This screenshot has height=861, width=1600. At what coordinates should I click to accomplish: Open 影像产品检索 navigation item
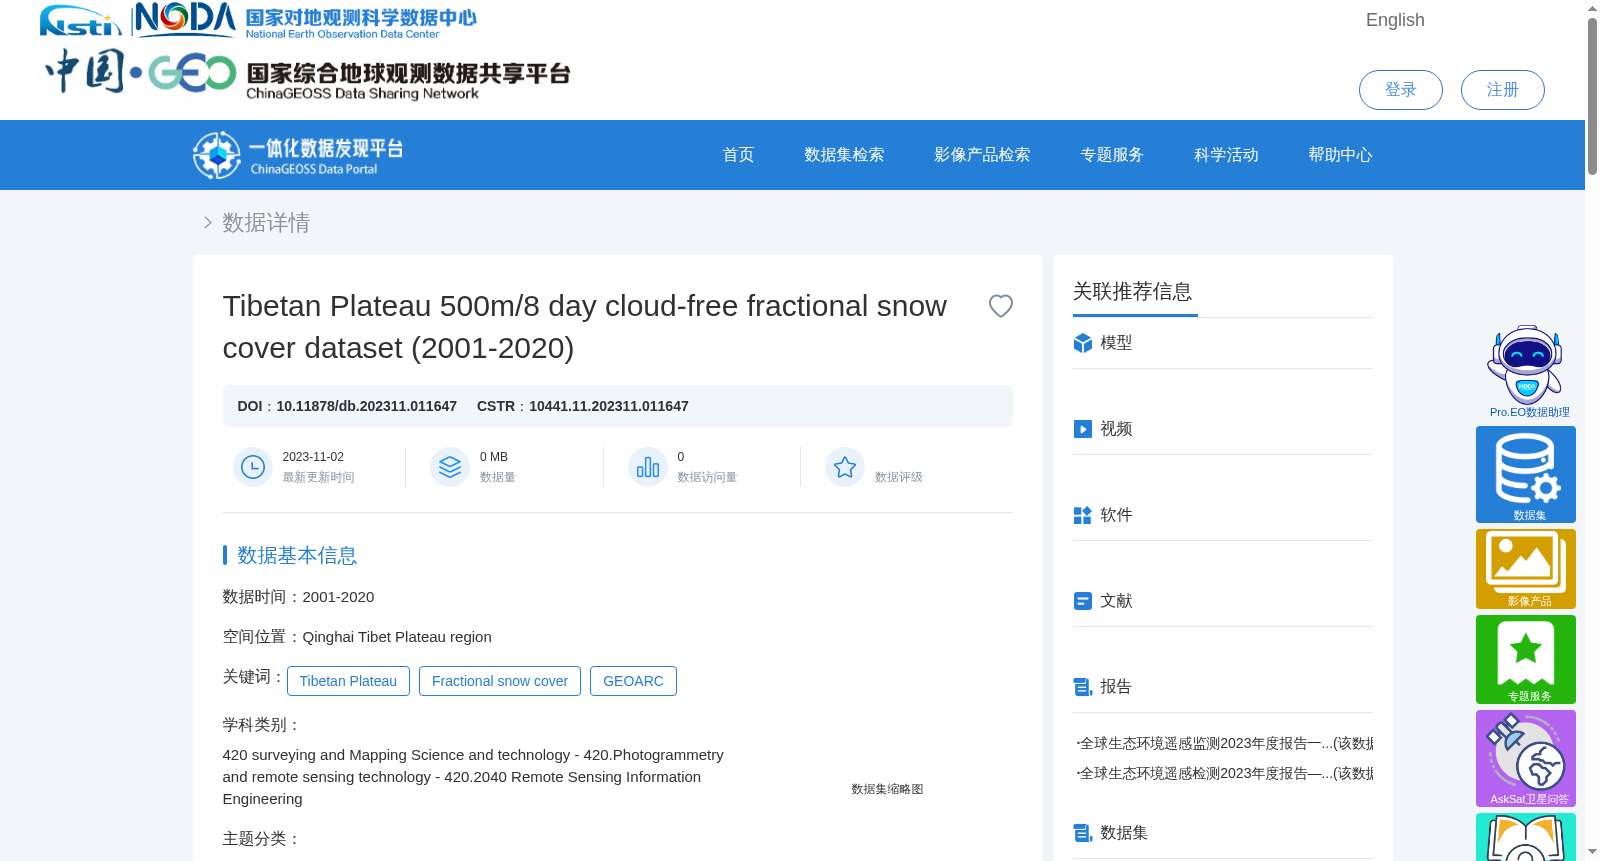(982, 155)
